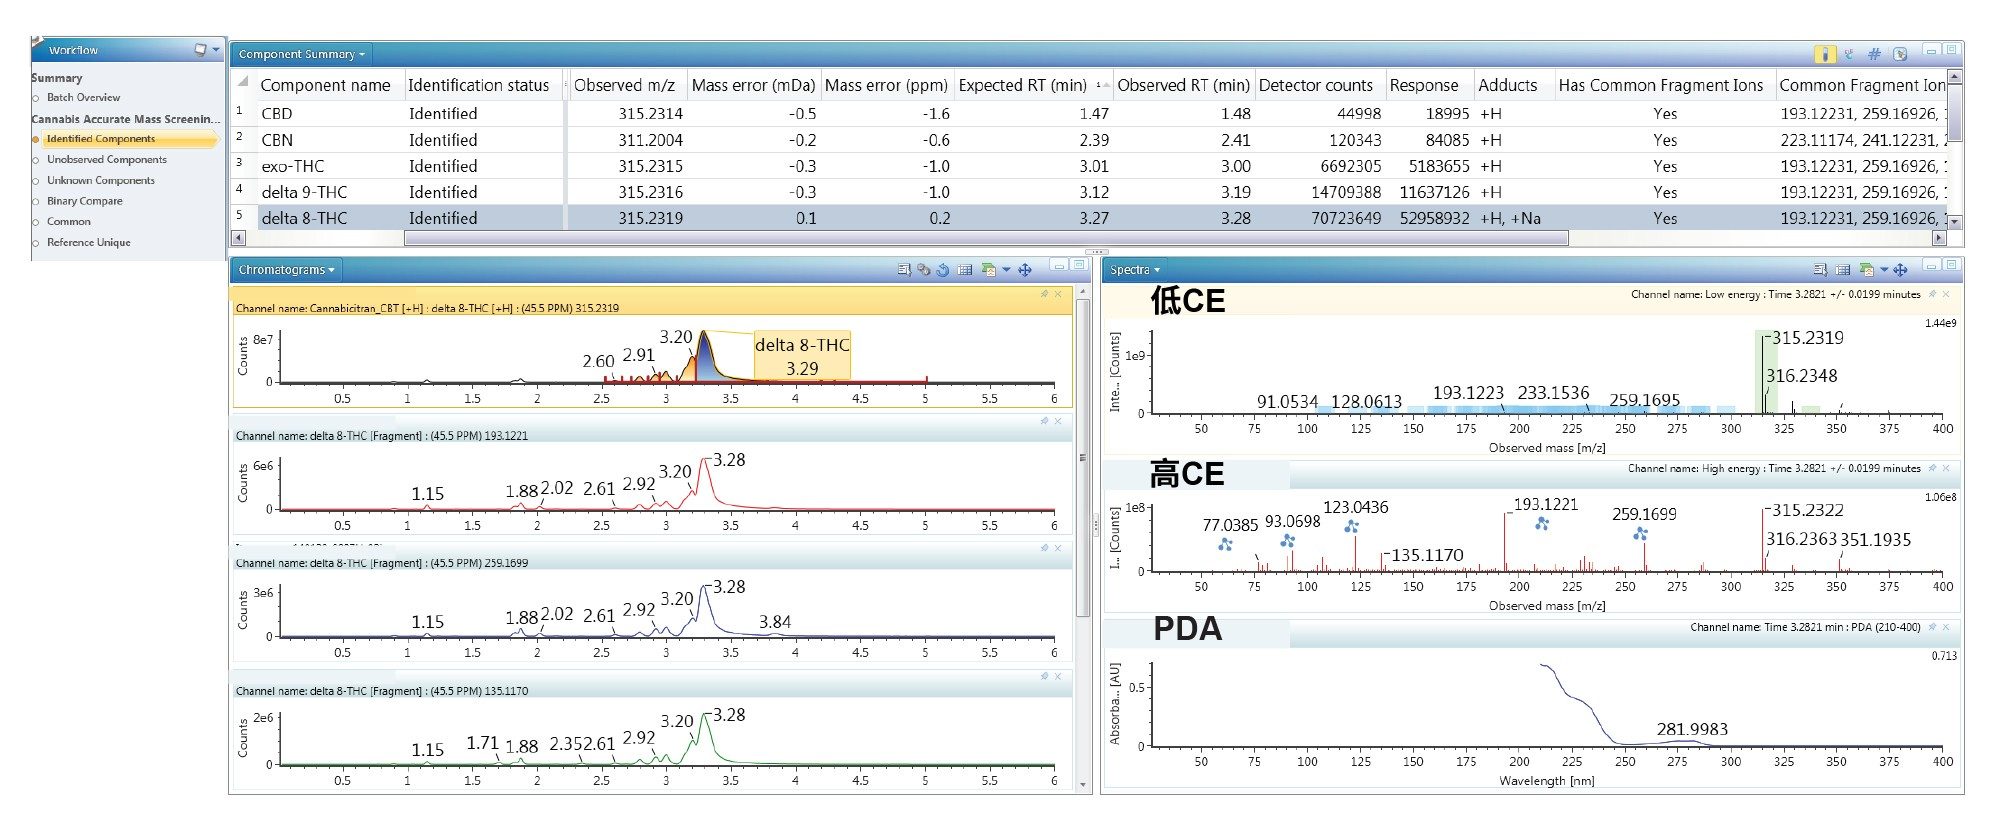Click the link/chain icon in Chromatograms toolbar
This screenshot has width=2000, height=828.
coord(924,270)
